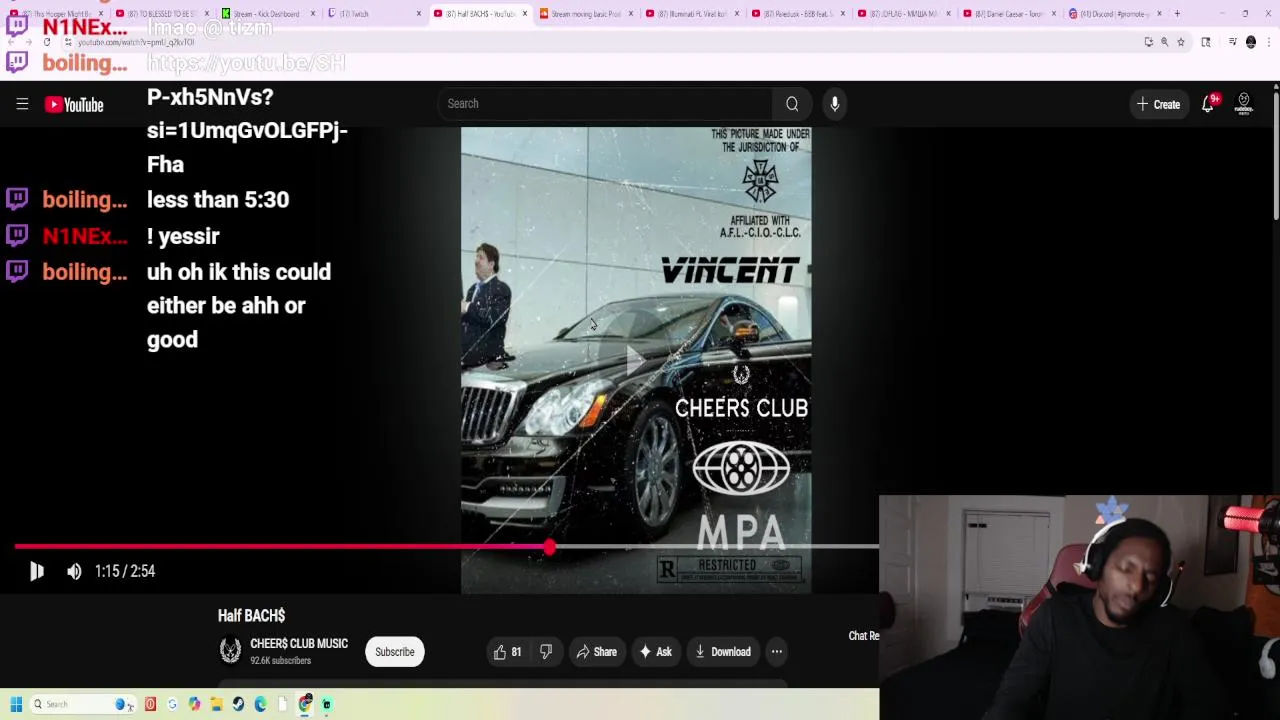Click the Half BACH$ video player
The height and width of the screenshot is (720, 1280).
636,360
